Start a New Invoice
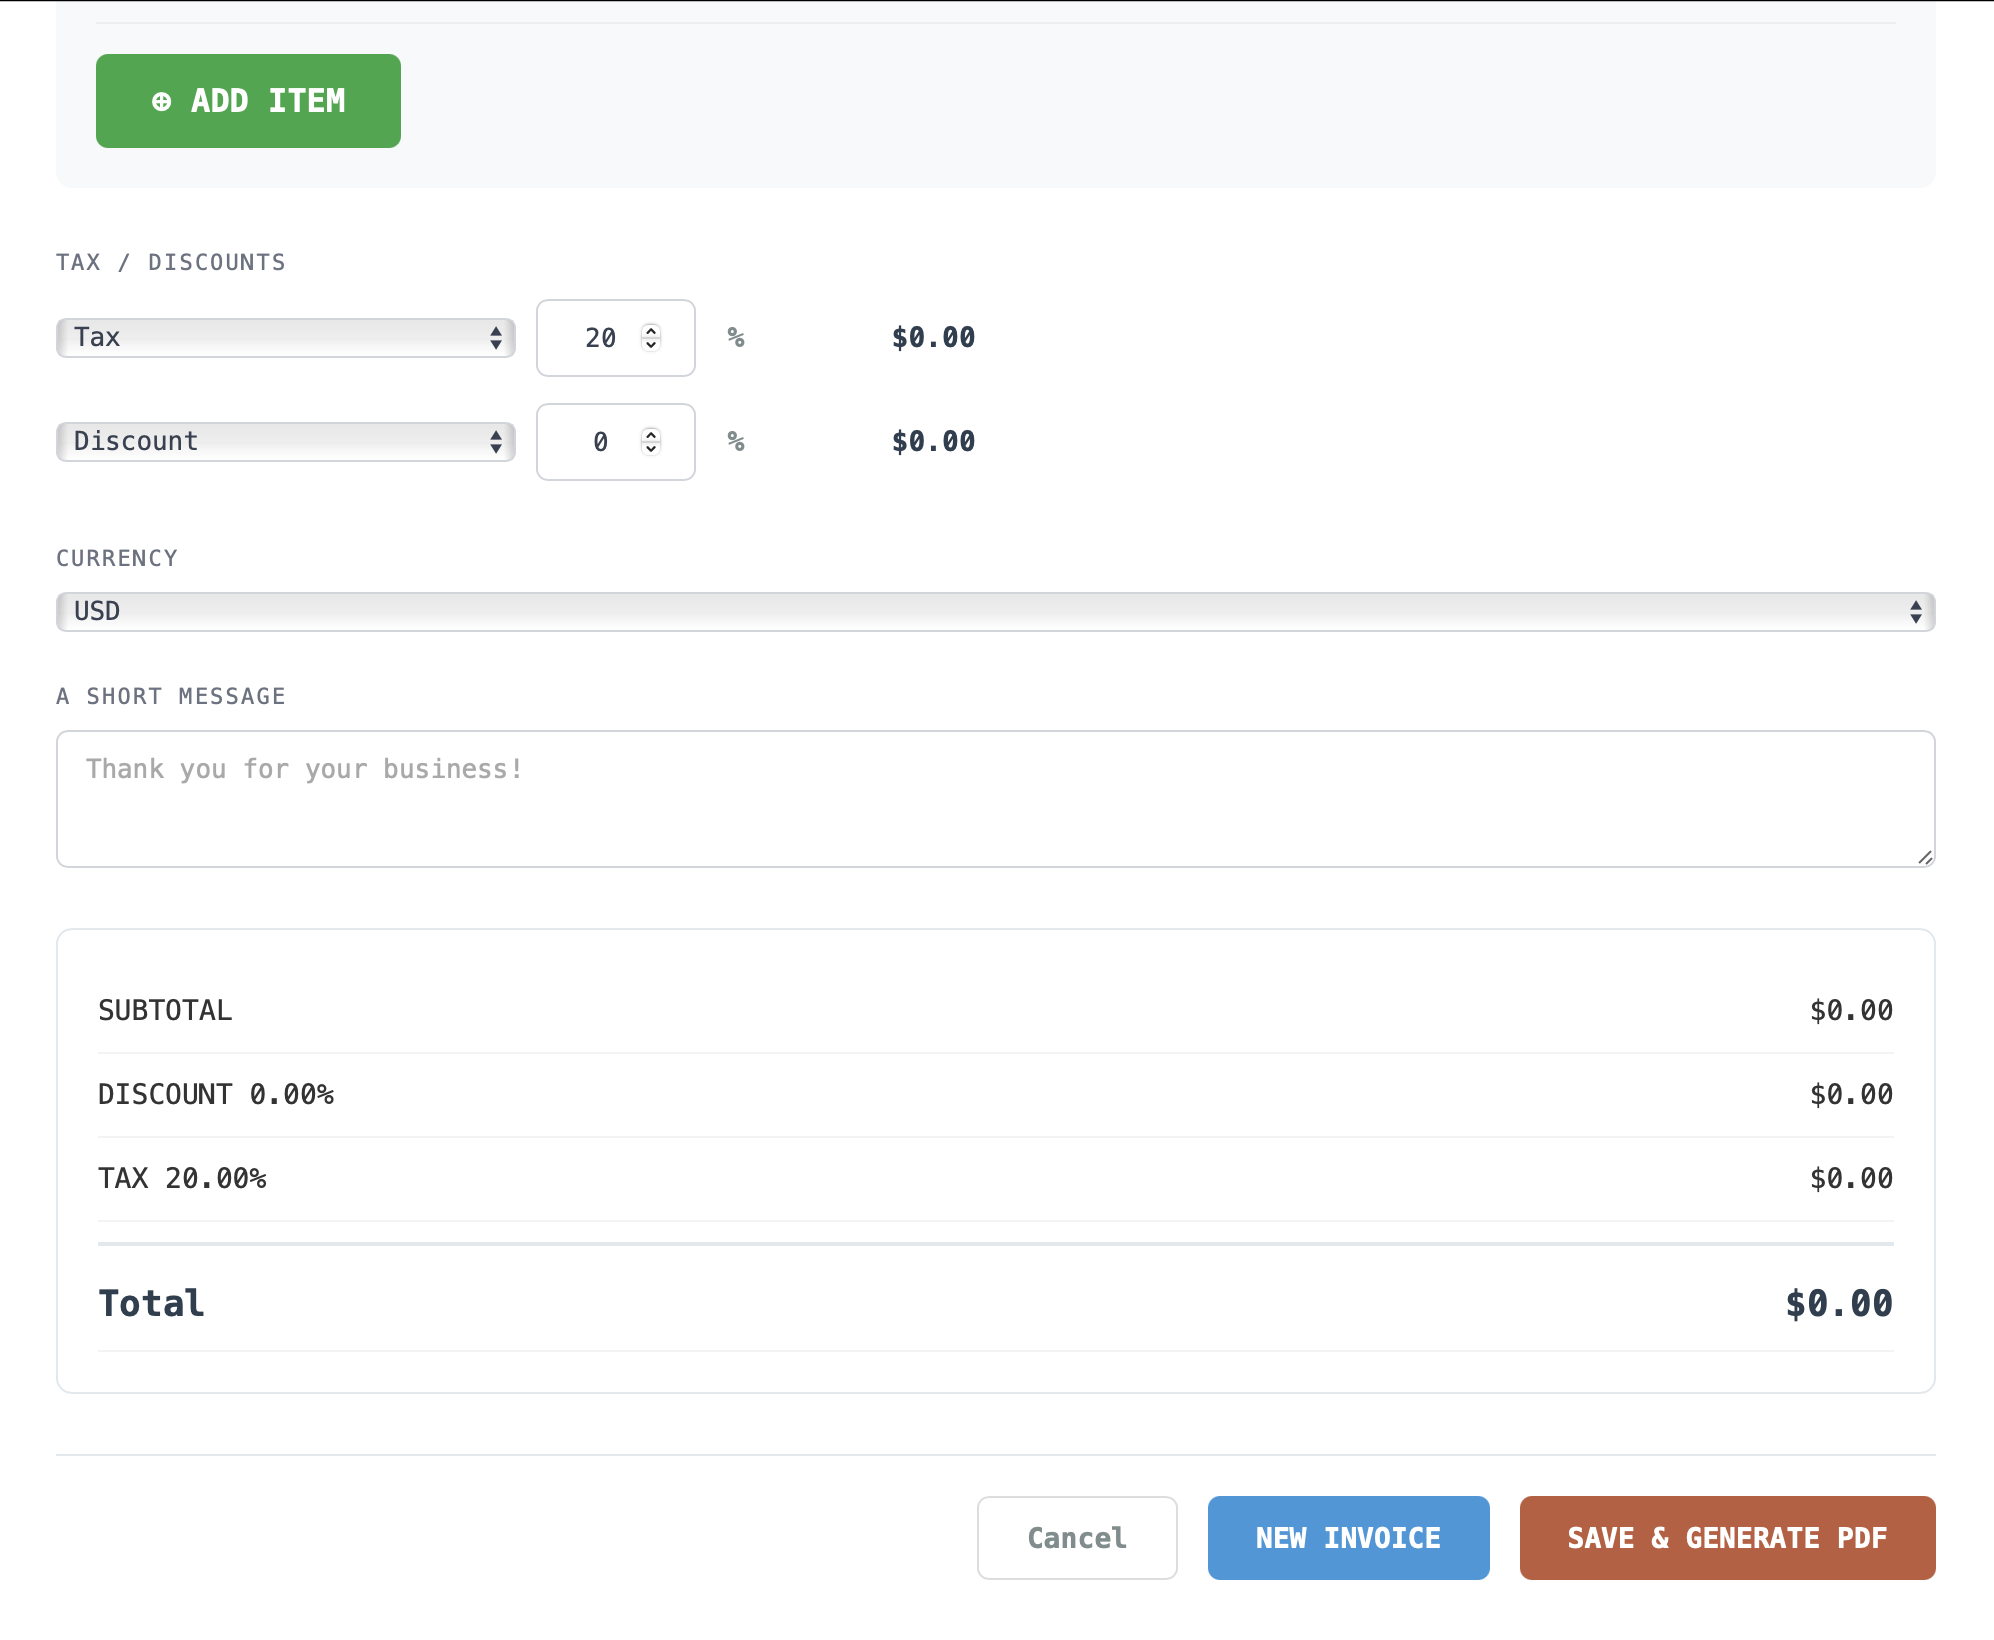Image resolution: width=1994 pixels, height=1640 pixels. coord(1349,1538)
